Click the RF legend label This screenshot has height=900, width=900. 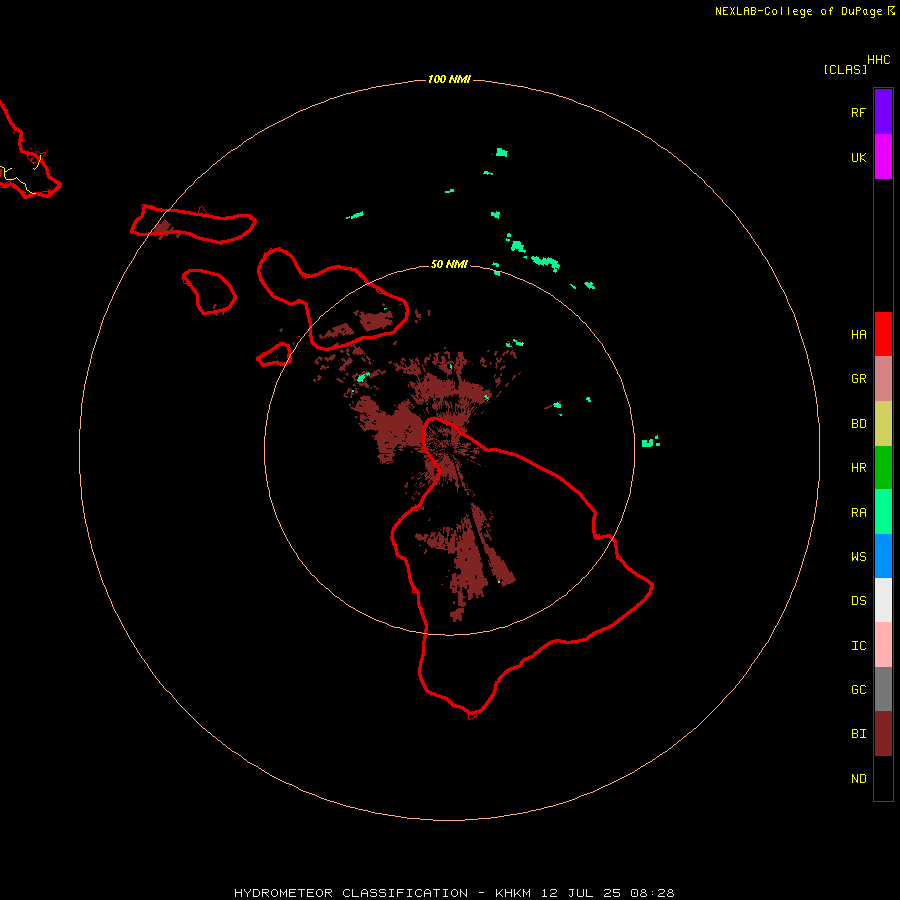[x=858, y=112]
